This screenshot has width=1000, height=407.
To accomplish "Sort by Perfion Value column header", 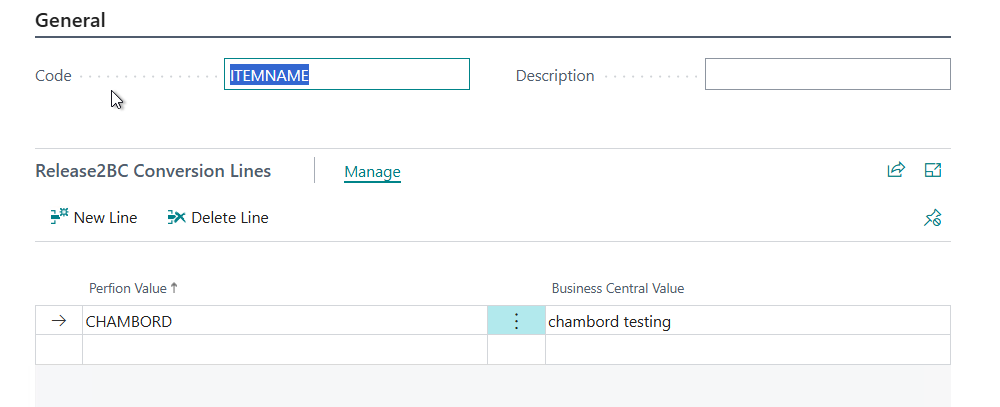I will 134,288.
